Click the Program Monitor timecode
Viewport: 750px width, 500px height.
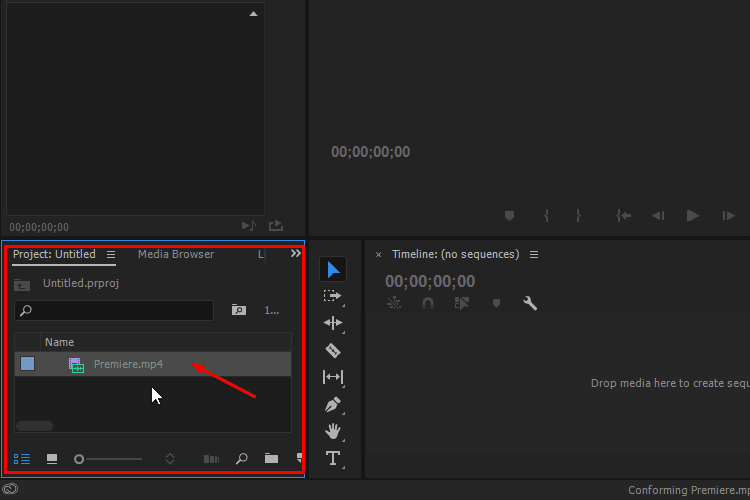tap(371, 152)
